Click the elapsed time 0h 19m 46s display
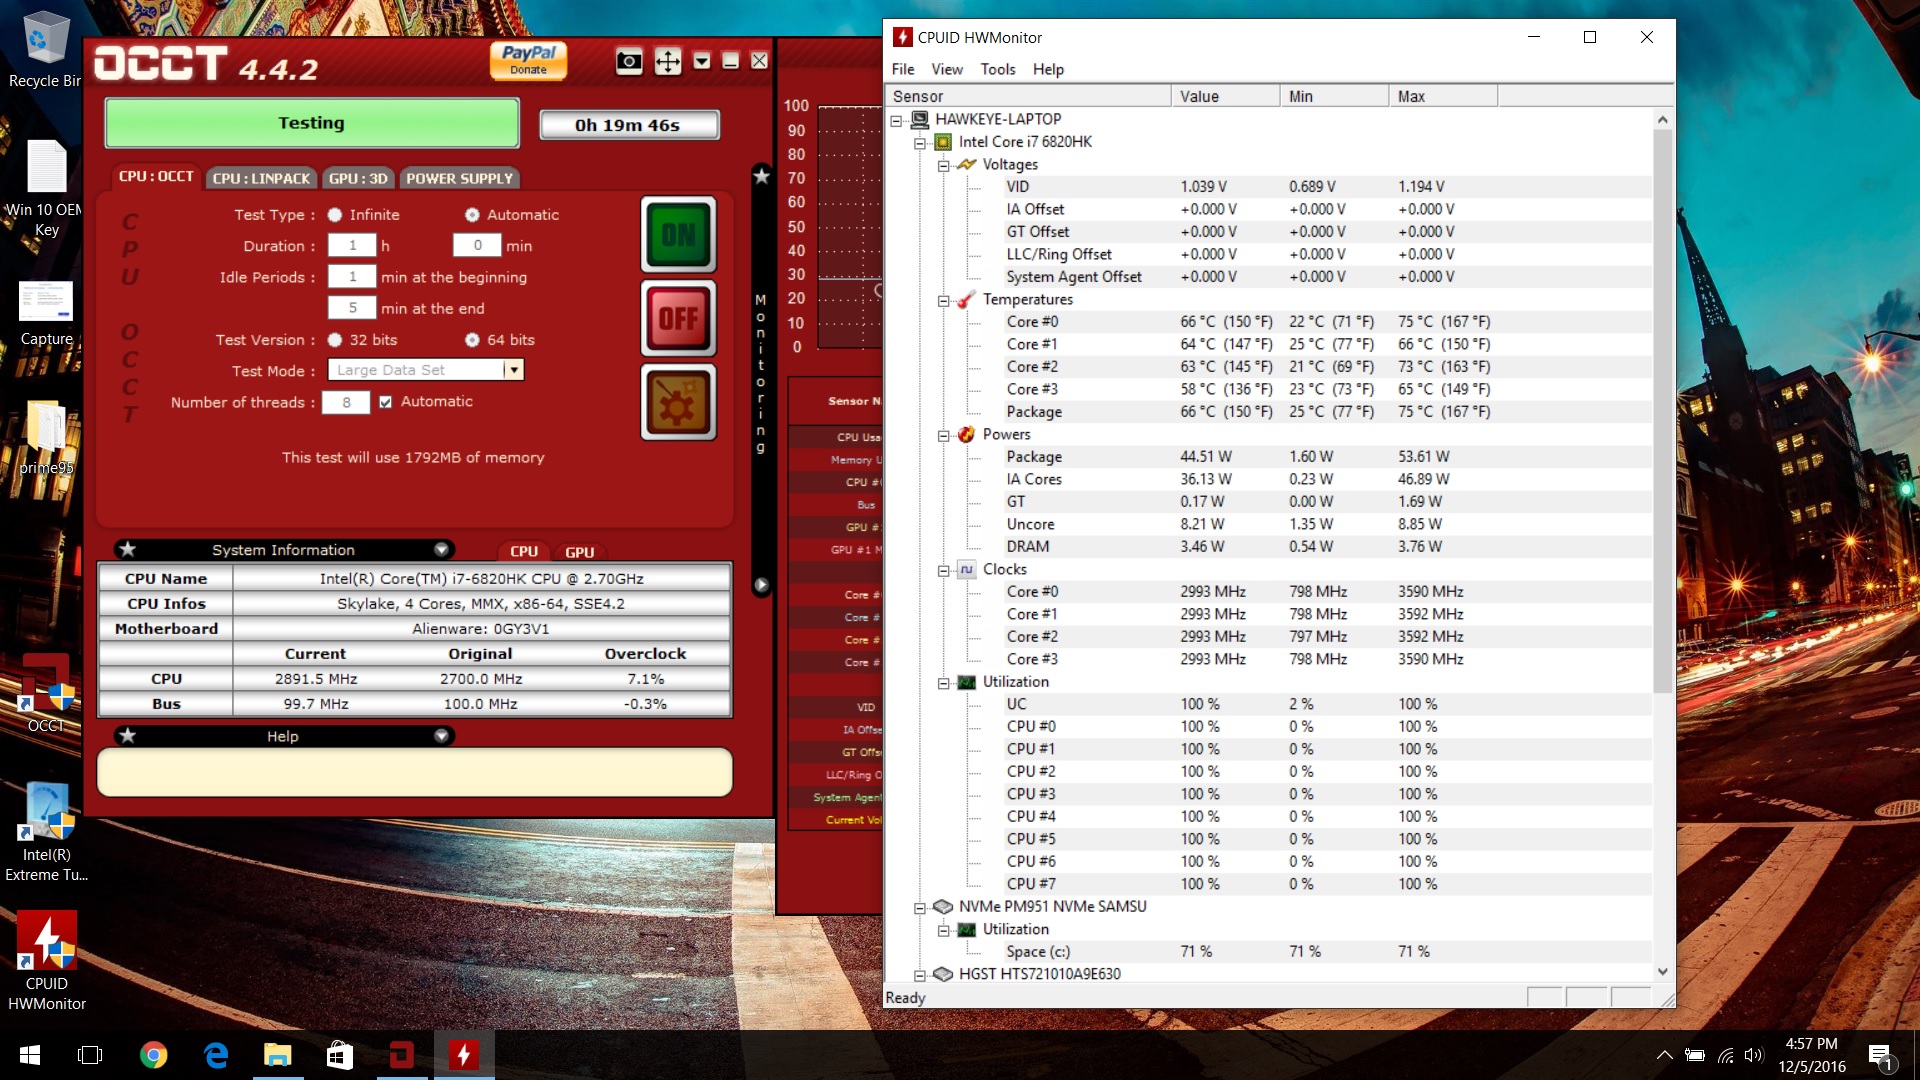 [628, 125]
